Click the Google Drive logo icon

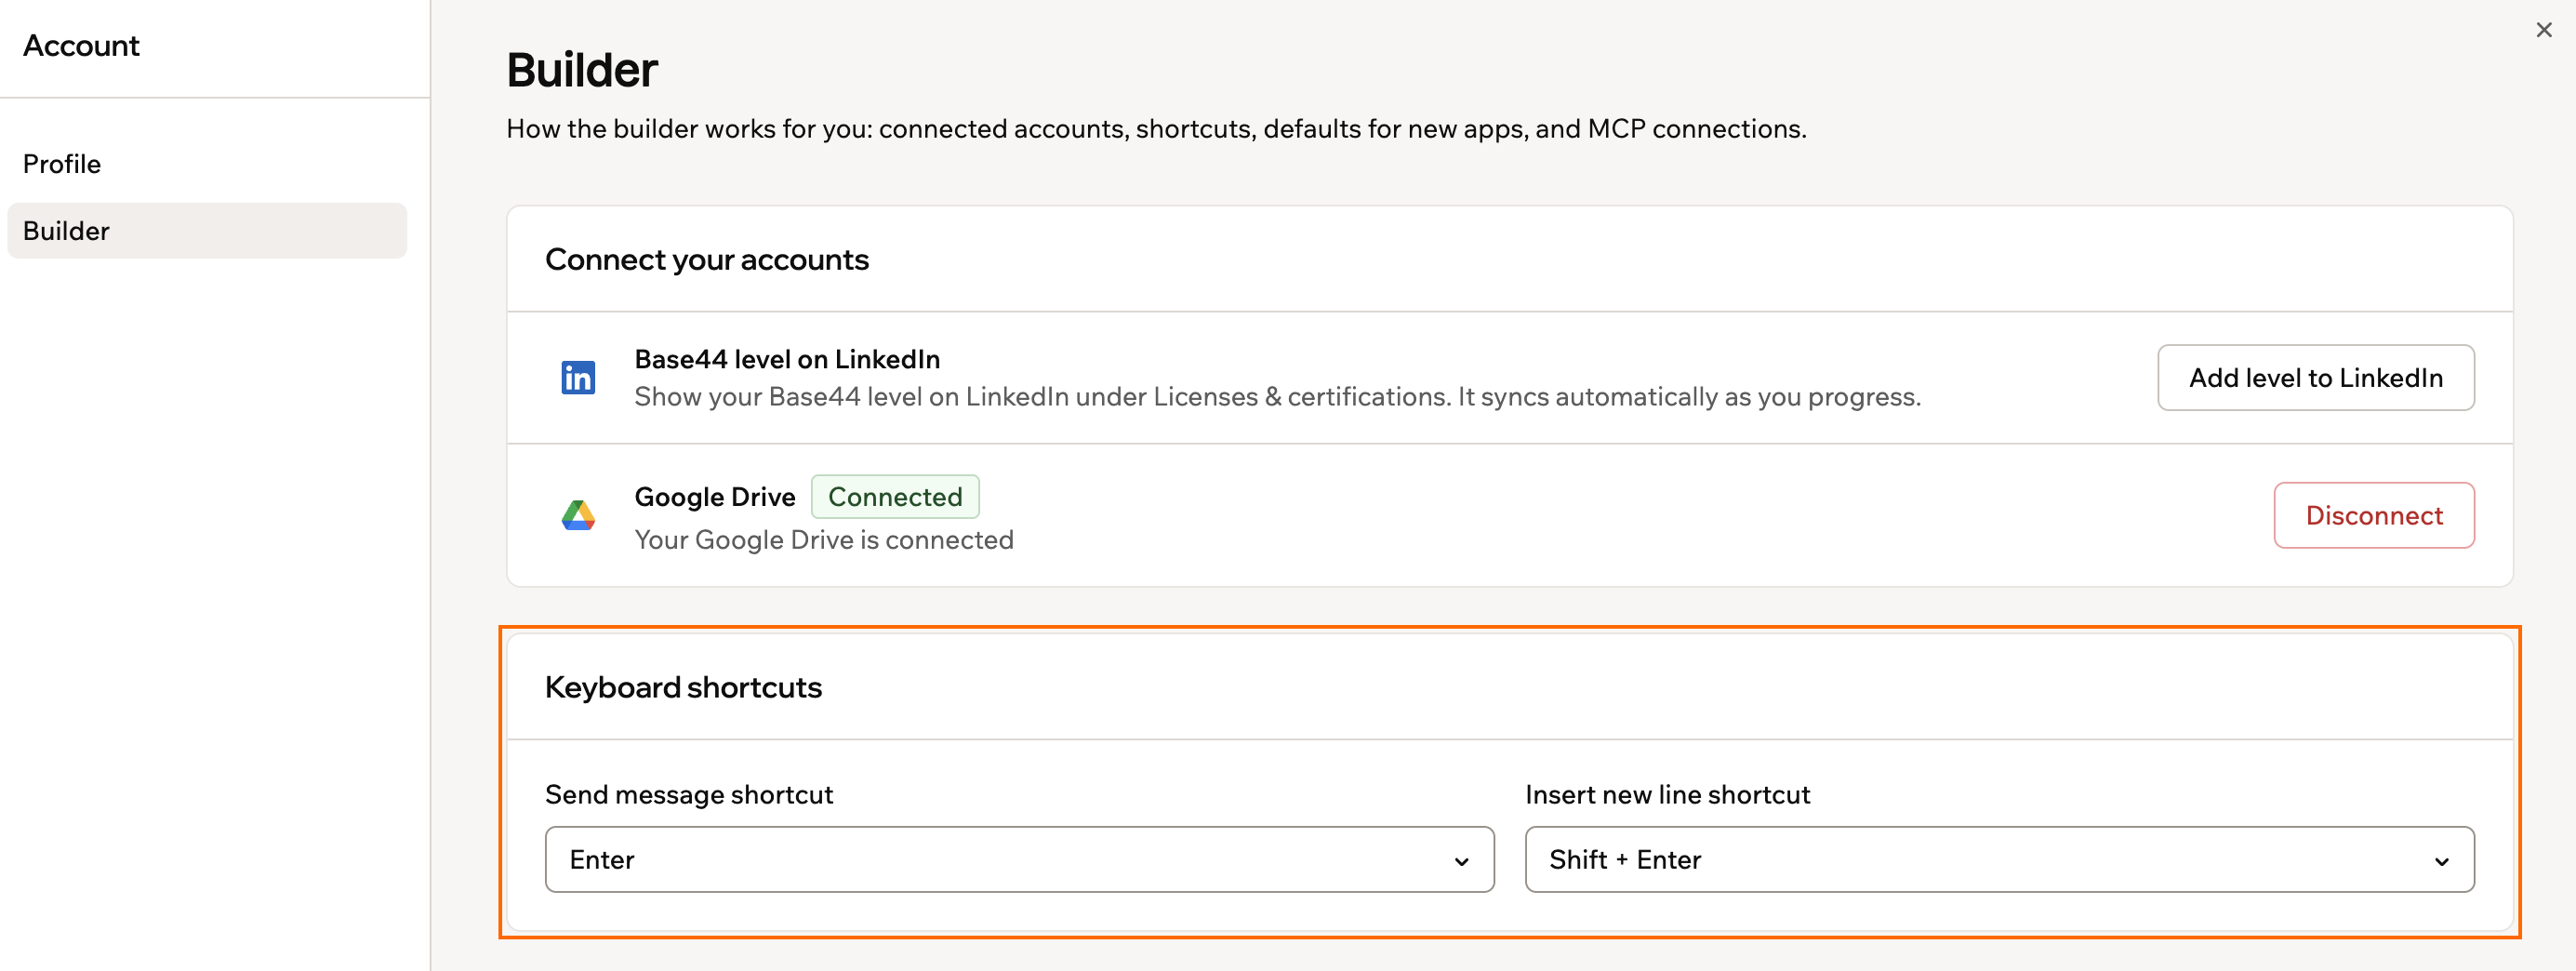[578, 515]
